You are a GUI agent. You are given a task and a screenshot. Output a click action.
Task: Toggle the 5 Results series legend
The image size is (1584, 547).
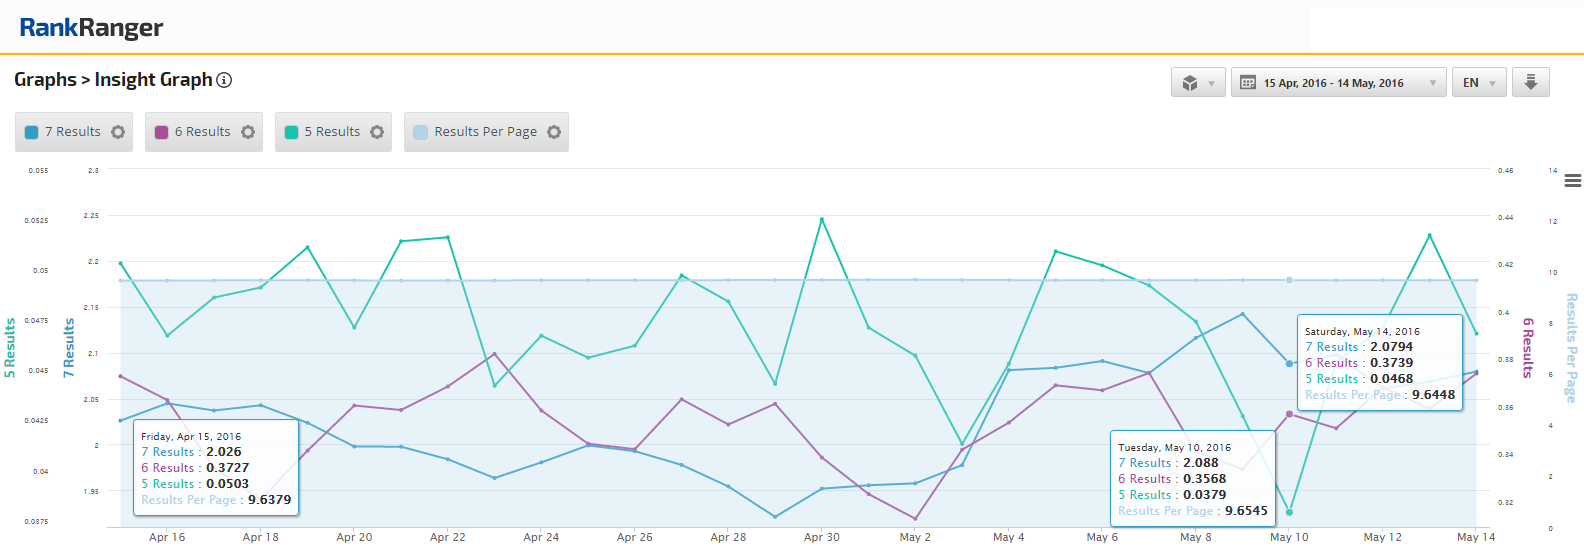click(332, 132)
